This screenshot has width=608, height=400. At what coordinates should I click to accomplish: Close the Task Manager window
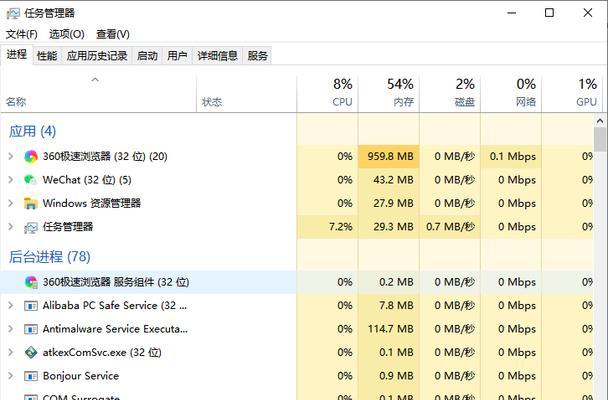click(587, 13)
